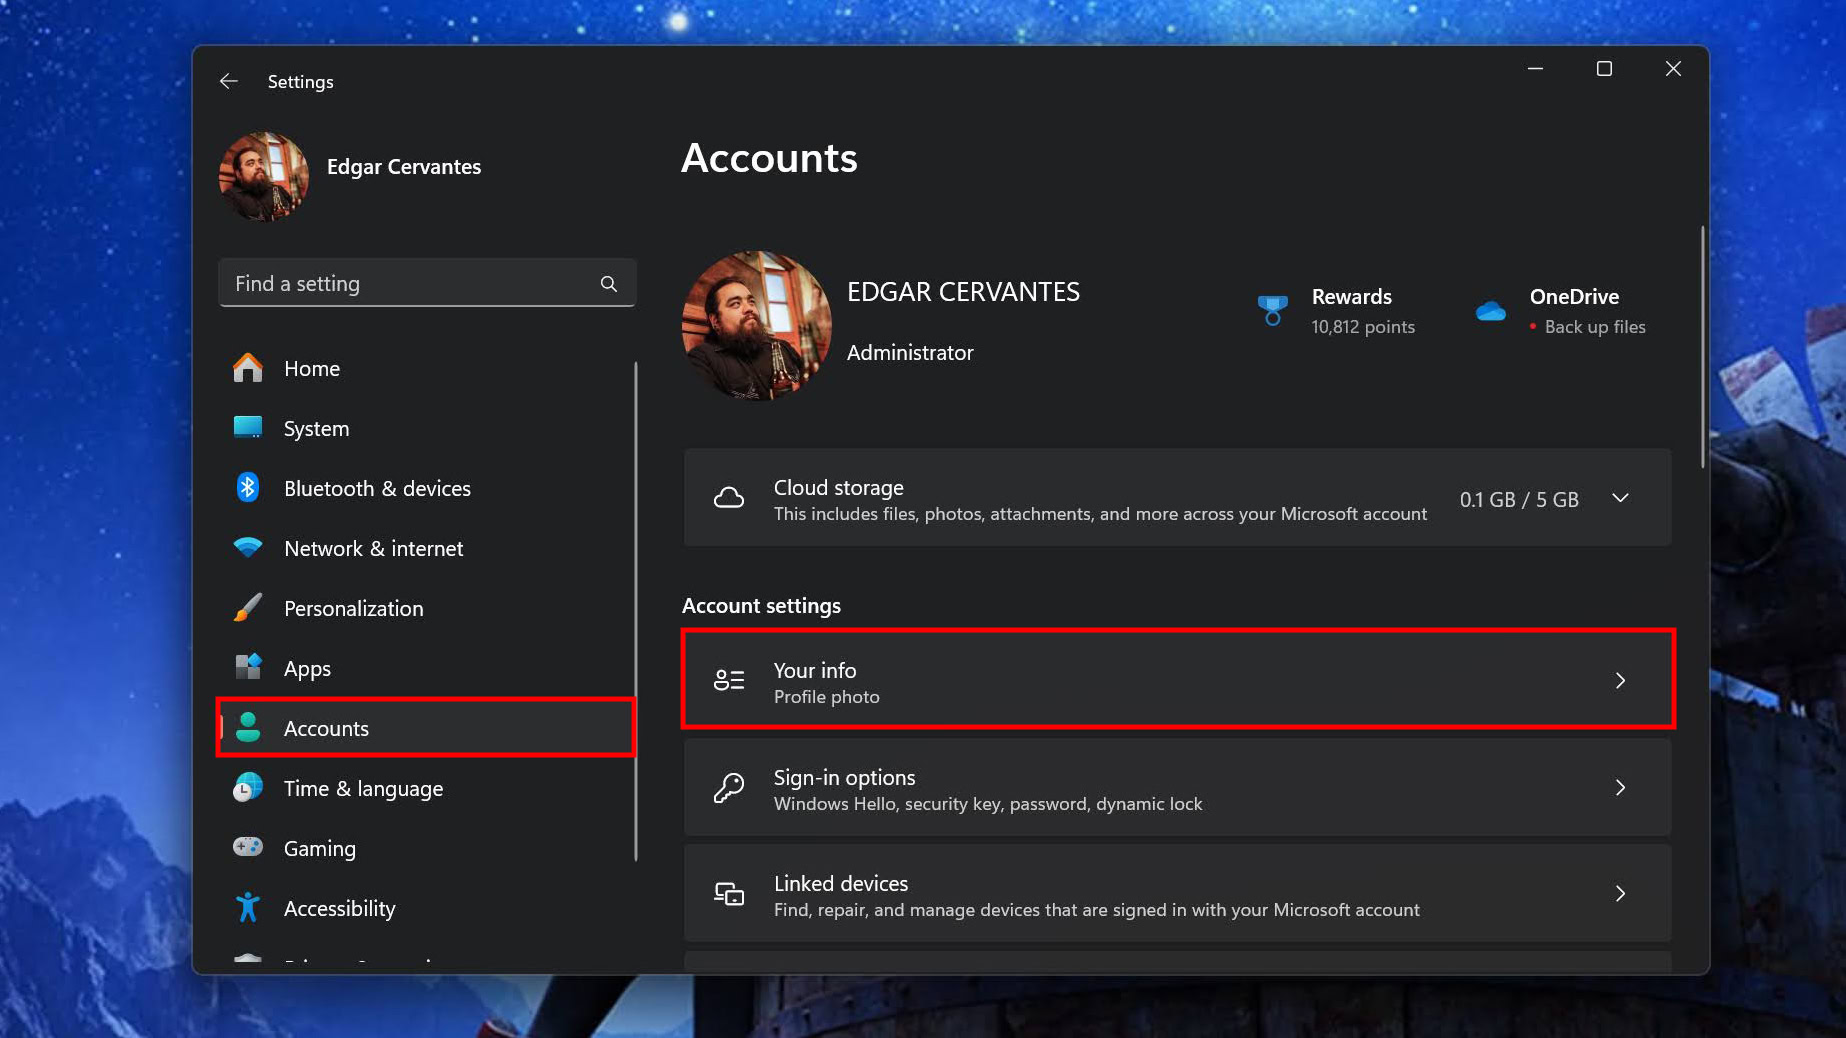
Task: Click the Linked devices icon
Action: click(729, 894)
